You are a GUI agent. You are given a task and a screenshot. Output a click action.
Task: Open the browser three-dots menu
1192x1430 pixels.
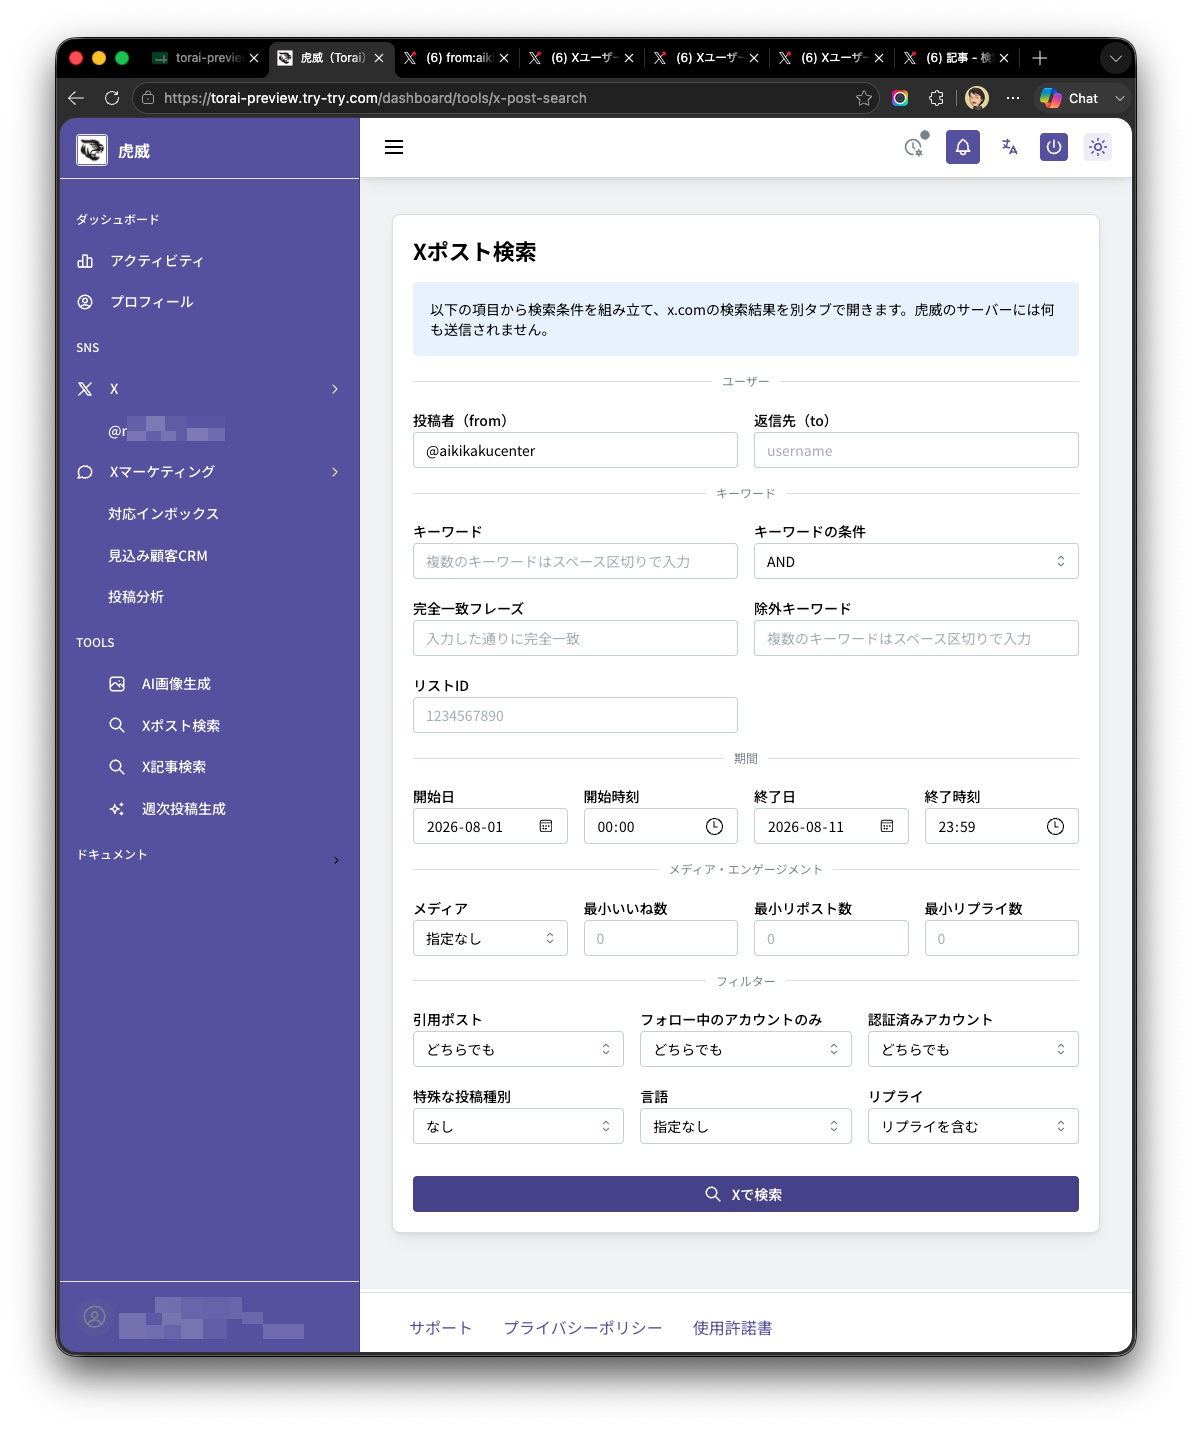pyautogui.click(x=1013, y=98)
